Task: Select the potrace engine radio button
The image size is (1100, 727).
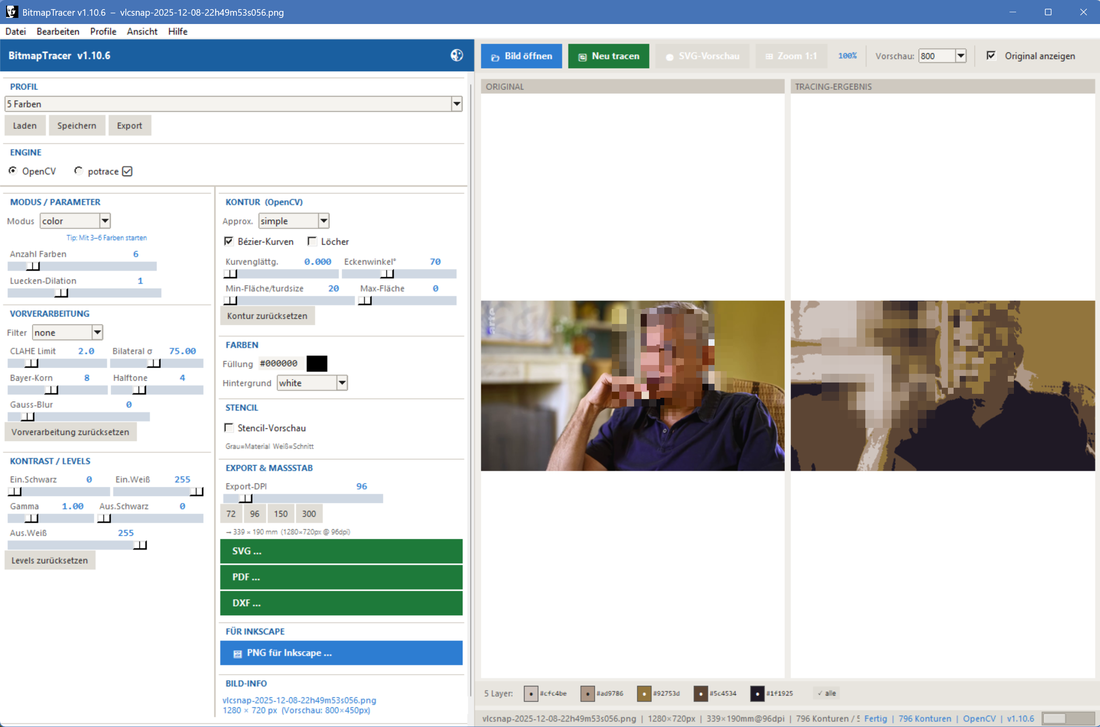Action: coord(79,171)
